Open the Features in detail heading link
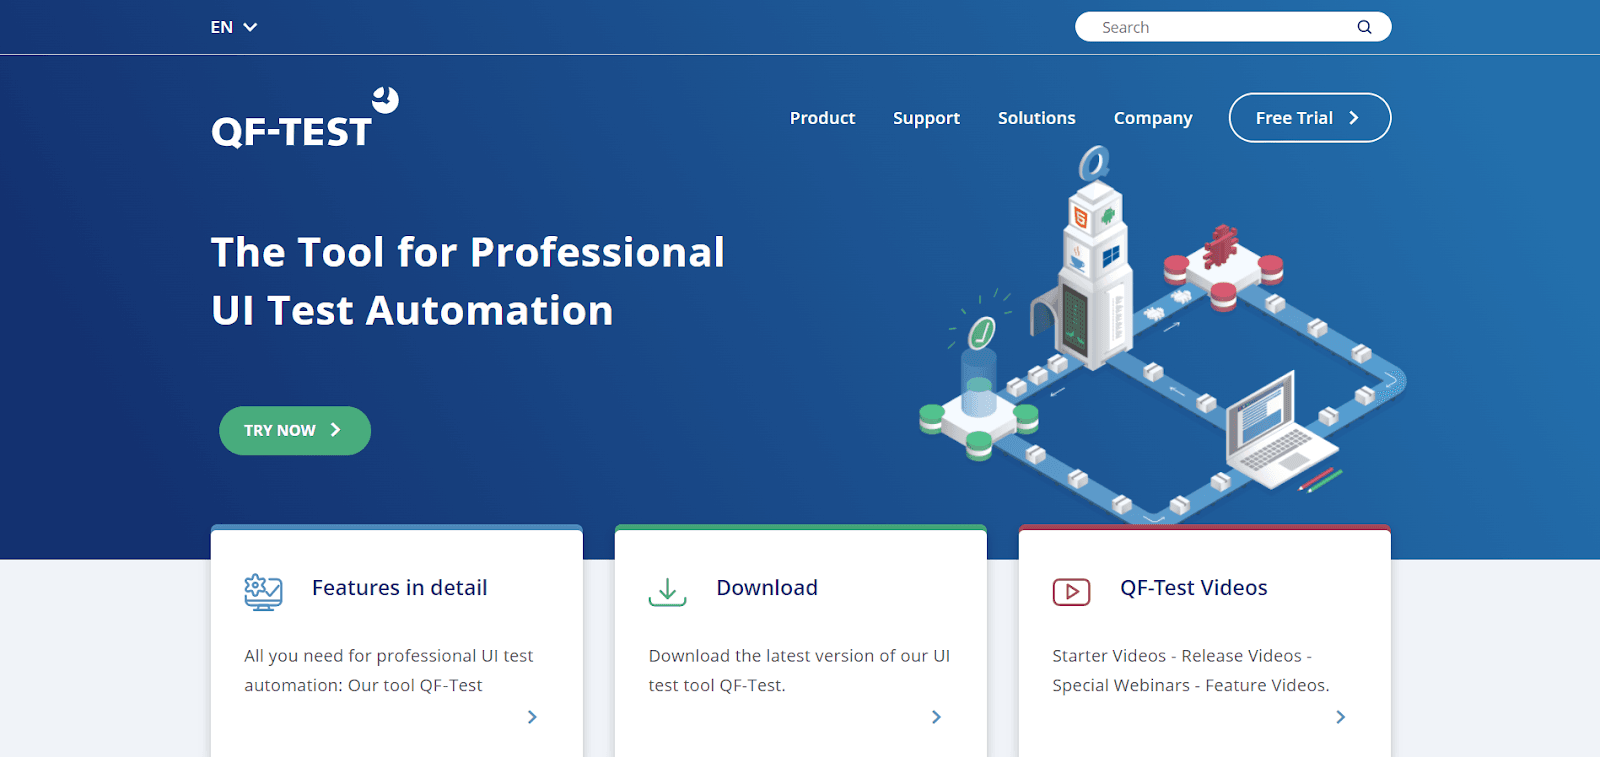Image resolution: width=1600 pixels, height=757 pixels. [x=400, y=588]
